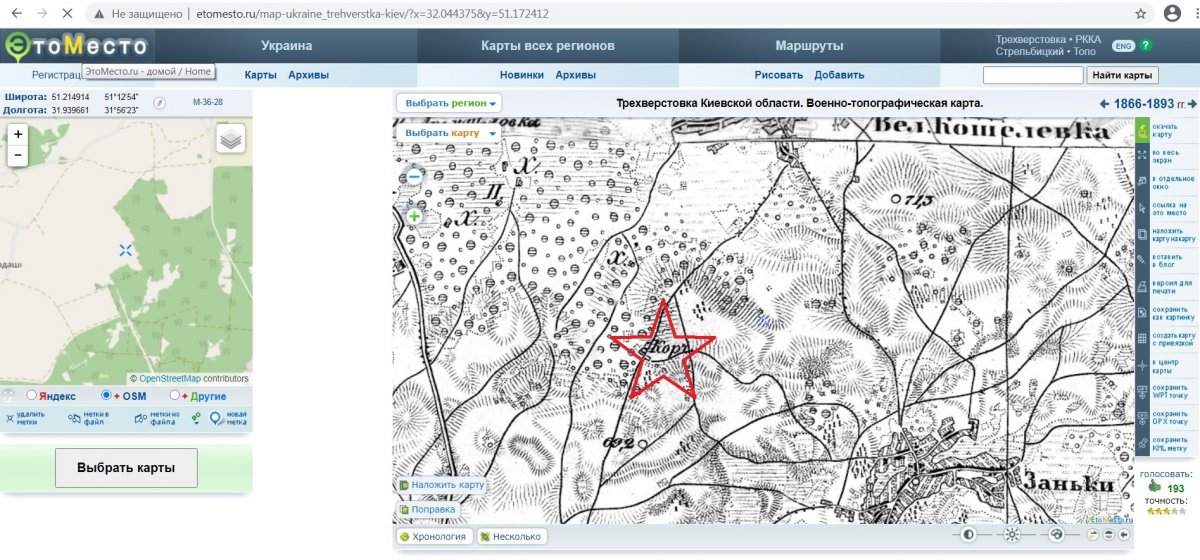Zoom out the historical map with minus icon

pyautogui.click(x=414, y=177)
